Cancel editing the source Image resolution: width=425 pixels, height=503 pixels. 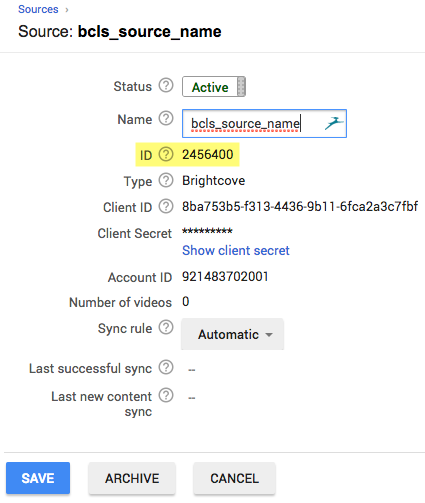coord(234,478)
